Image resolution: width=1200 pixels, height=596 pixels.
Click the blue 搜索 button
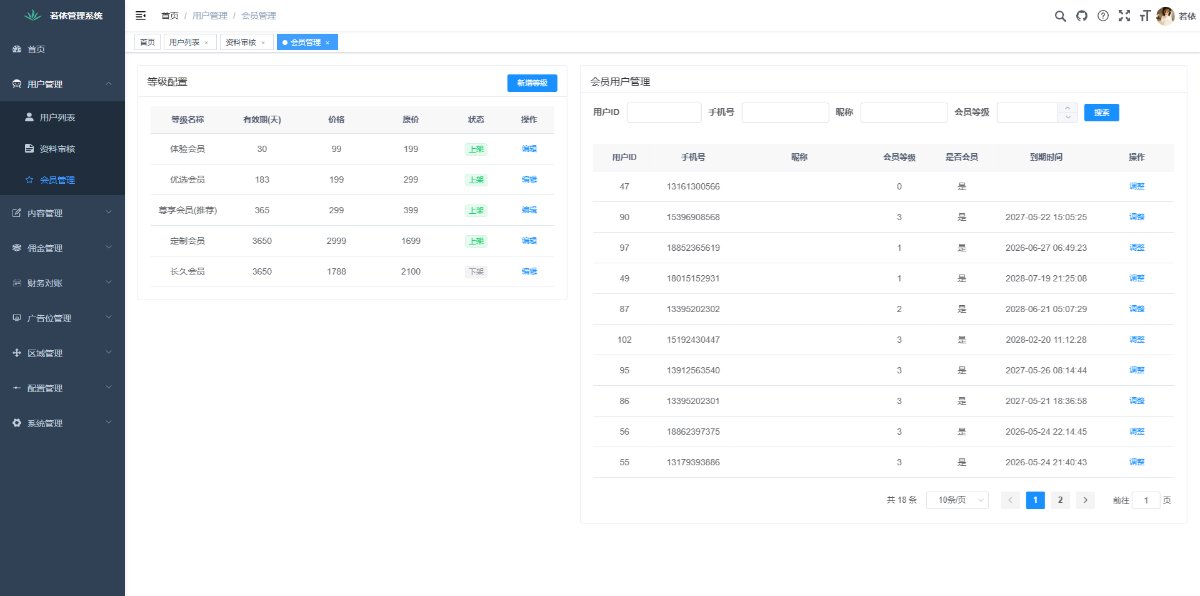[1101, 113]
